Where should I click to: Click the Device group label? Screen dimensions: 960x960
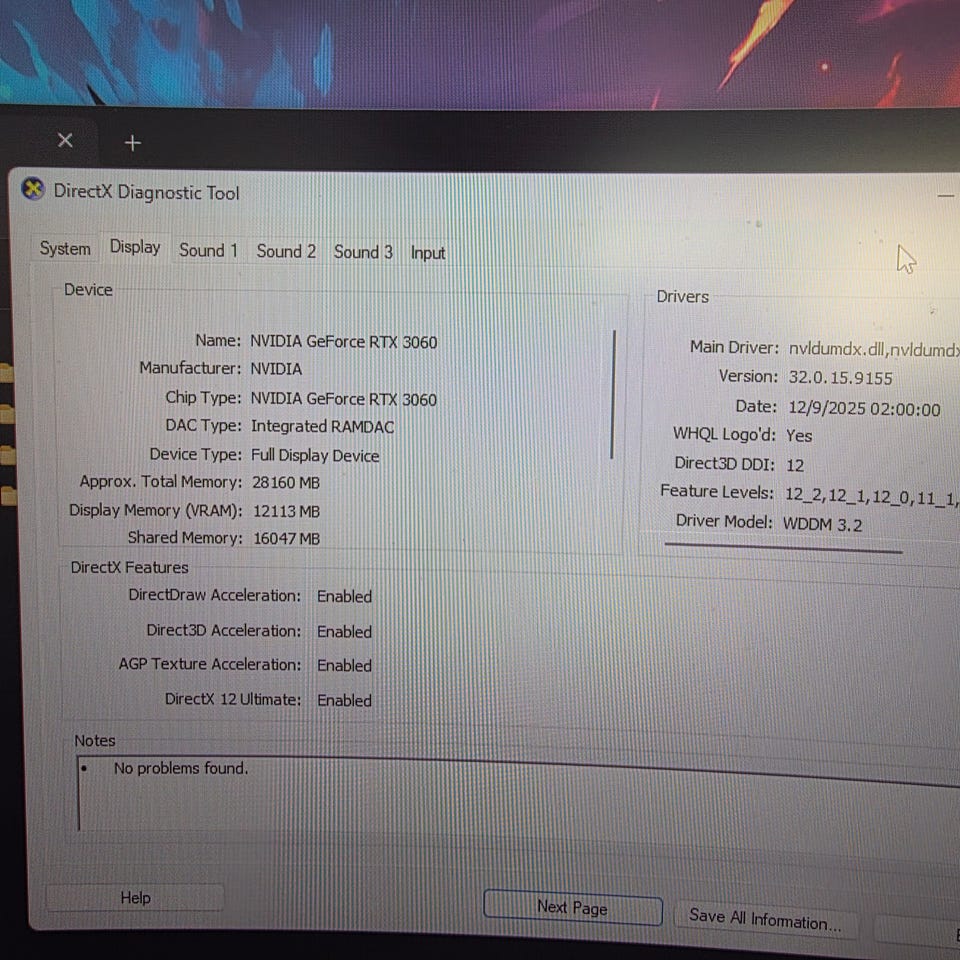click(88, 290)
